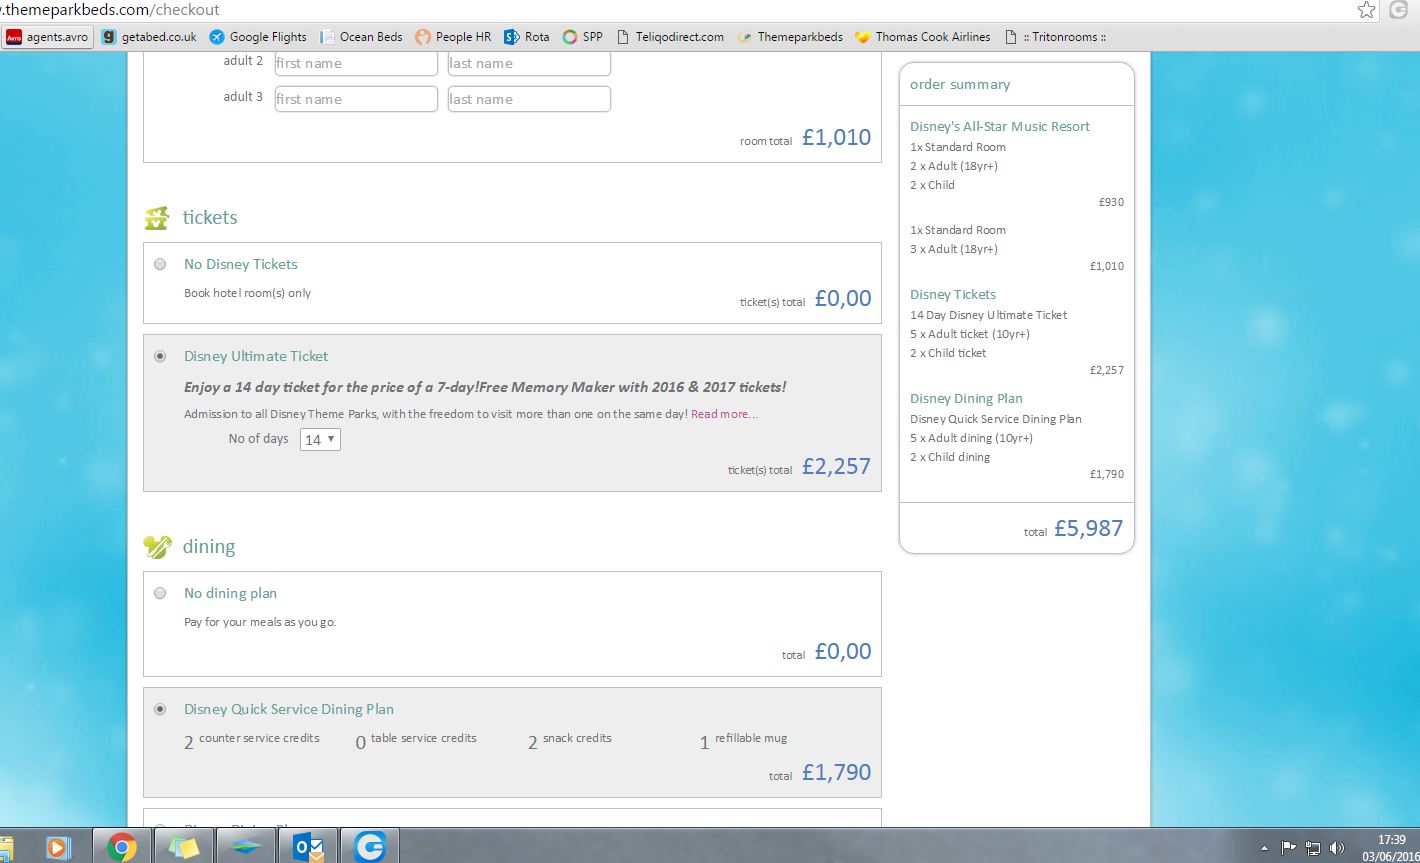This screenshot has width=1420, height=863.
Task: Click the browser address bar URL
Action: pos(111,10)
